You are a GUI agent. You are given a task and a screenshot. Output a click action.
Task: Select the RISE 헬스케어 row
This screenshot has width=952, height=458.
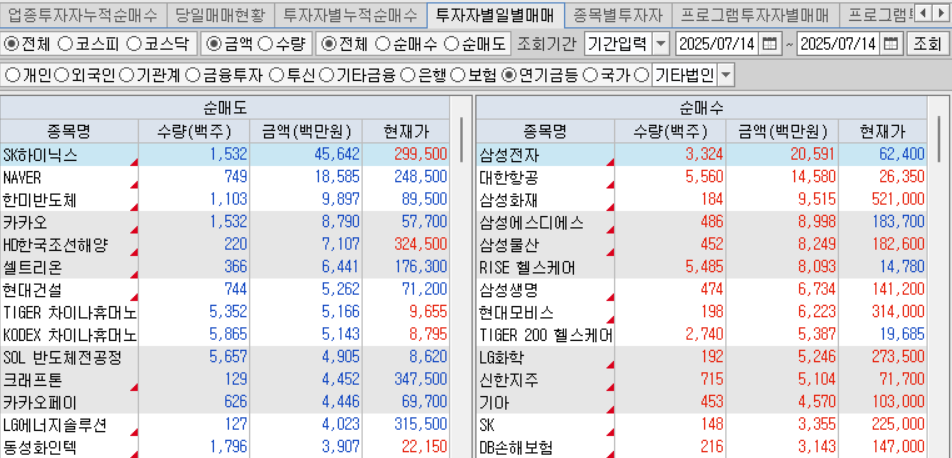click(702, 267)
